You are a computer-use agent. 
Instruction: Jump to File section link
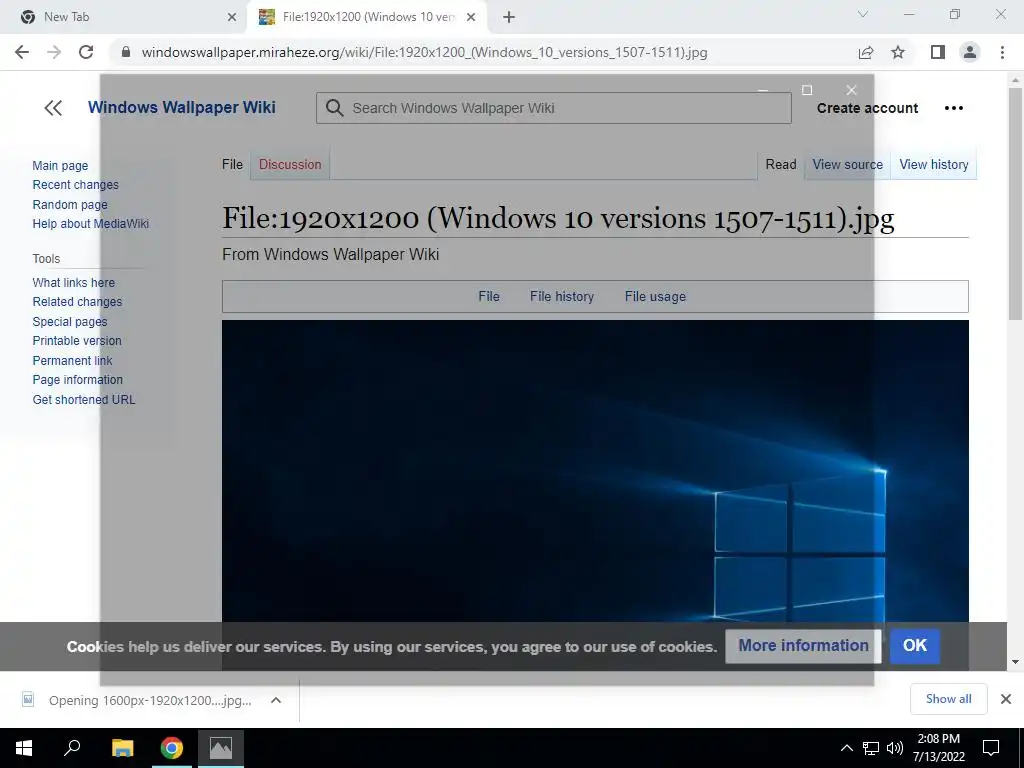tap(488, 296)
